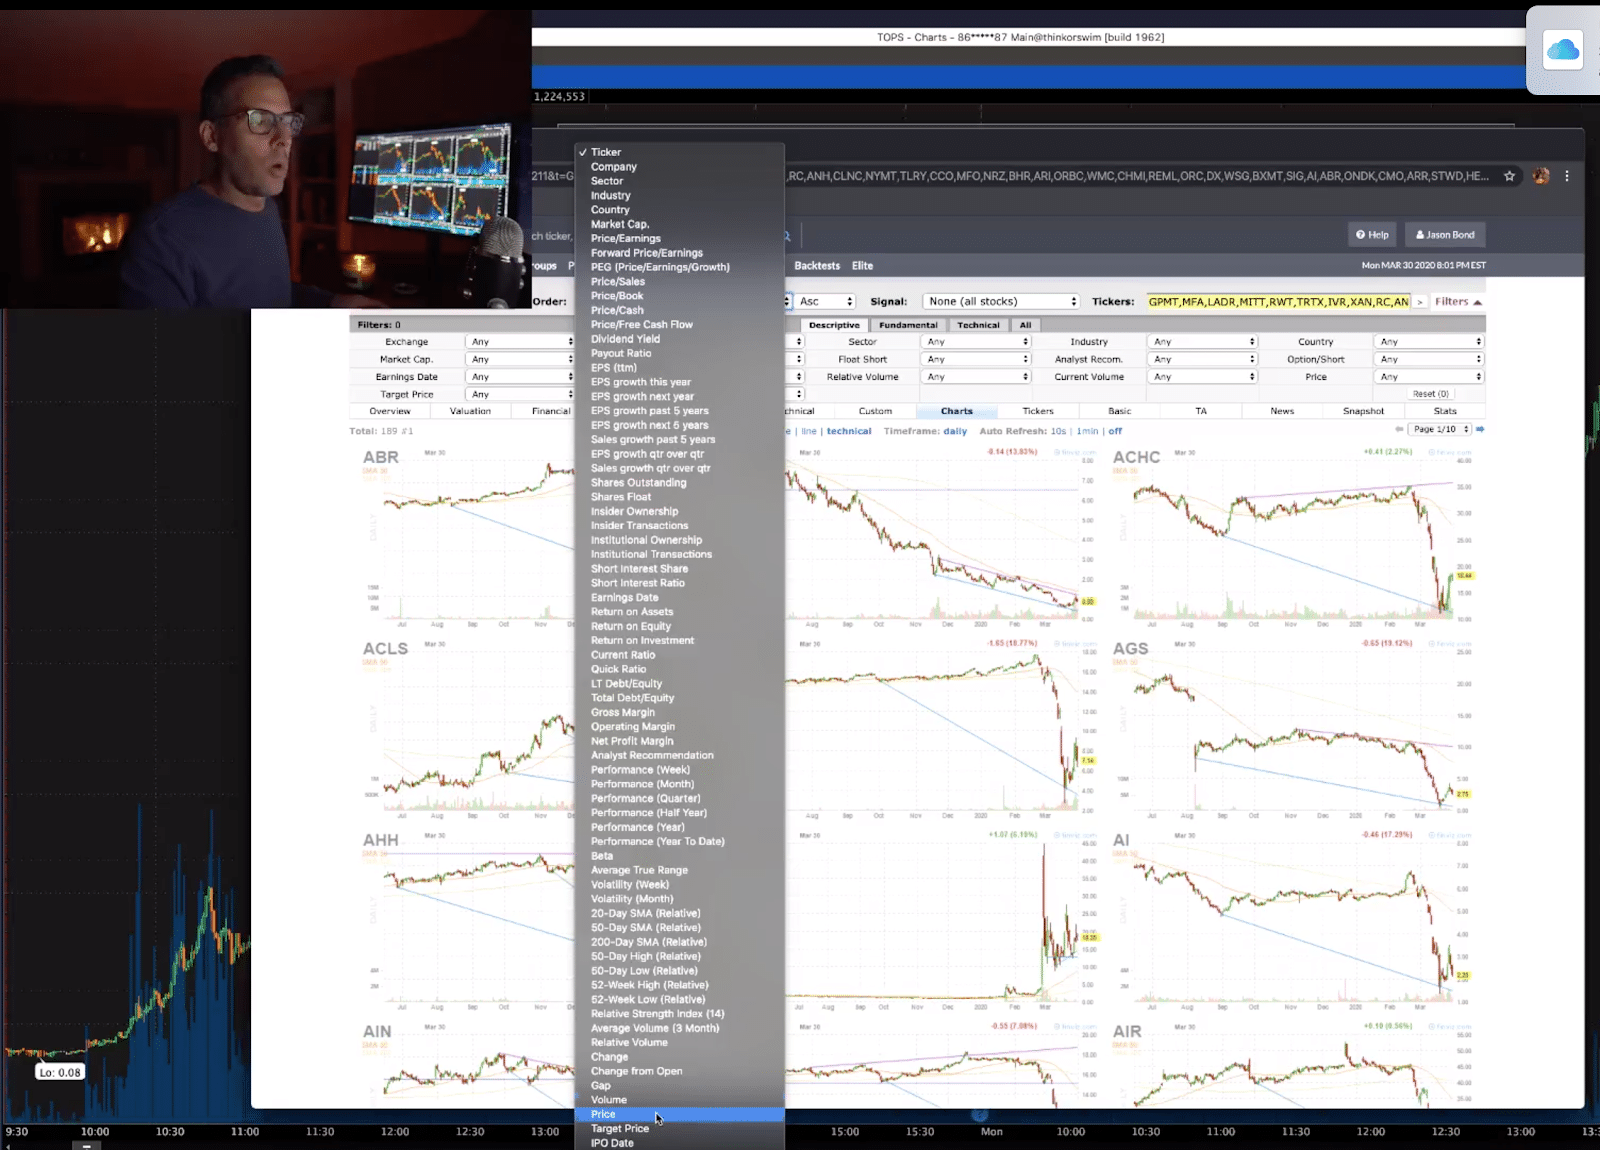Viewport: 1600px width, 1150px height.
Task: Open the Float Short filter dropdown
Action: coord(976,360)
